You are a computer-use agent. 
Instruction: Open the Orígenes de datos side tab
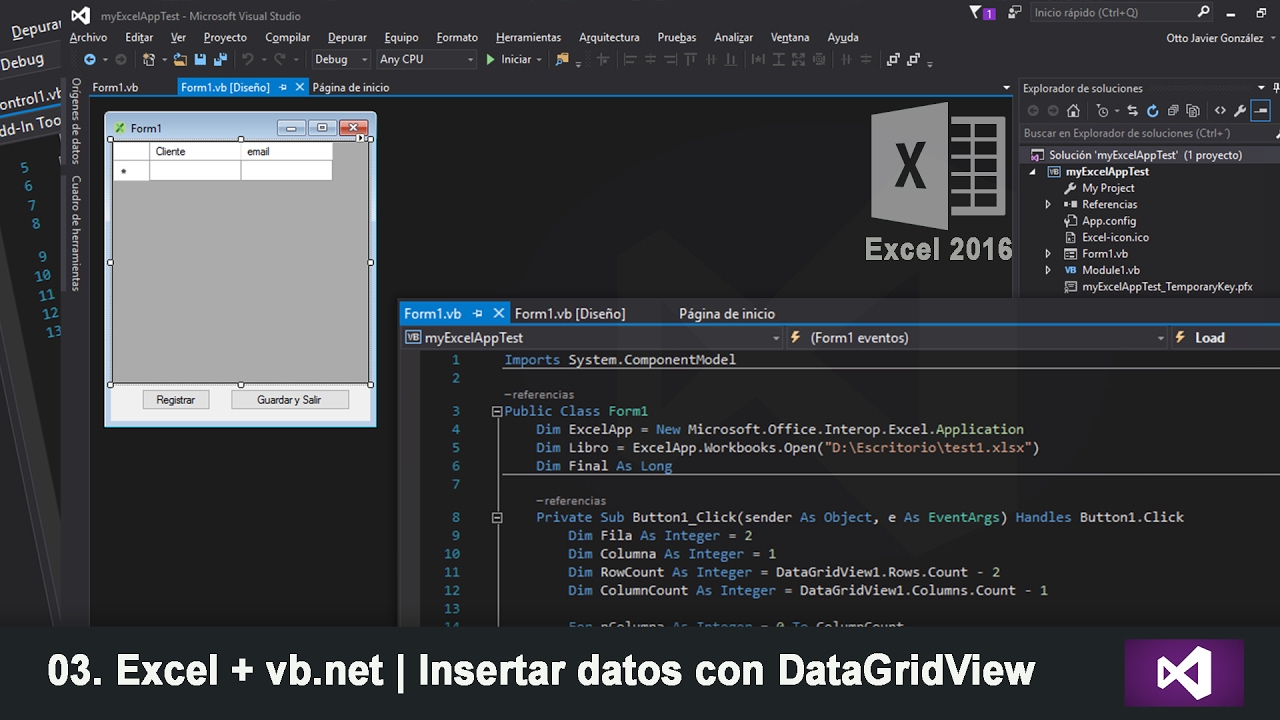pyautogui.click(x=75, y=122)
